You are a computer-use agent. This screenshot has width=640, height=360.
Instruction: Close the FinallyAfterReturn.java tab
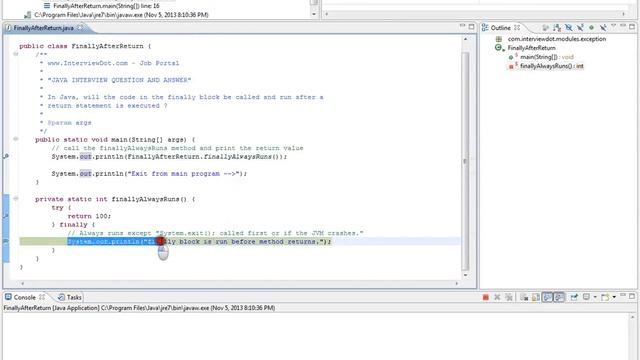[80, 28]
